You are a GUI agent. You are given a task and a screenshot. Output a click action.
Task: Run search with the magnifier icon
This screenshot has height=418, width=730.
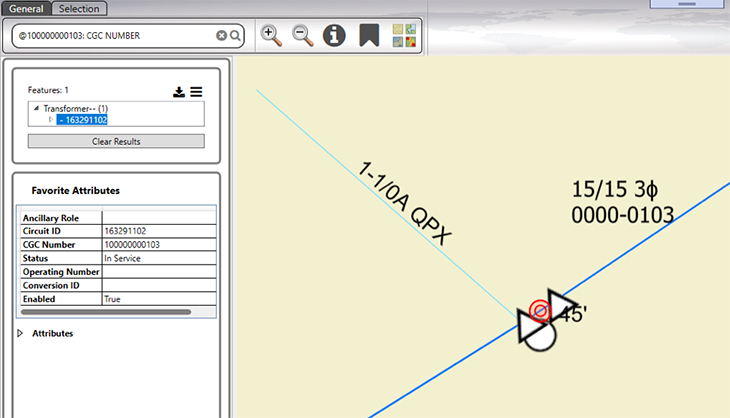pos(236,36)
